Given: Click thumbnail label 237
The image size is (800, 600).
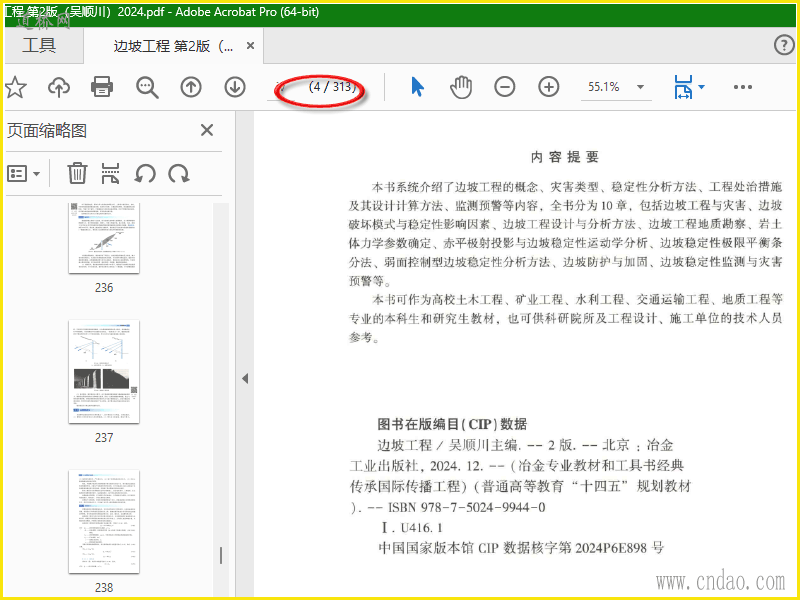Looking at the screenshot, I should tap(104, 438).
